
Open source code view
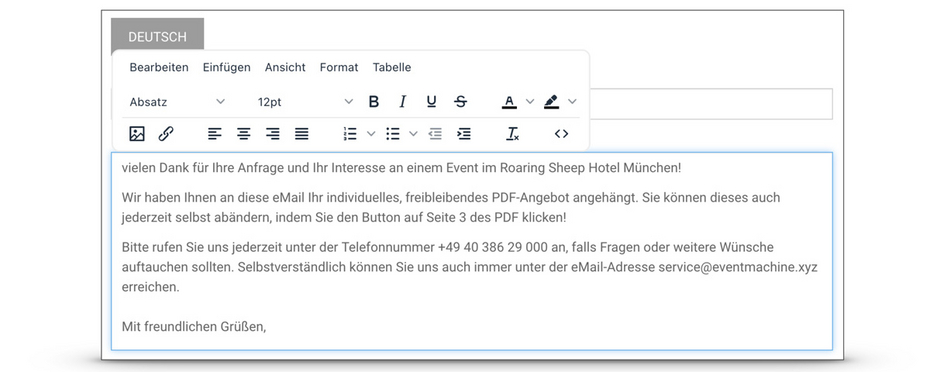(x=561, y=134)
